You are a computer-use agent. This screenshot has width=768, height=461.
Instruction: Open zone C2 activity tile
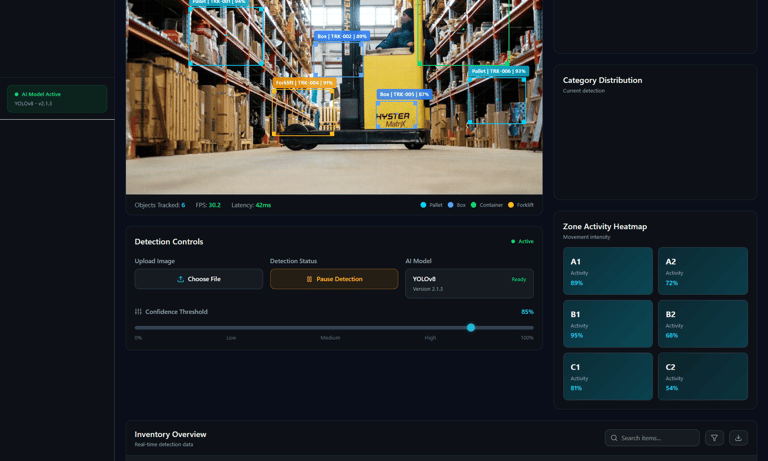[703, 376]
